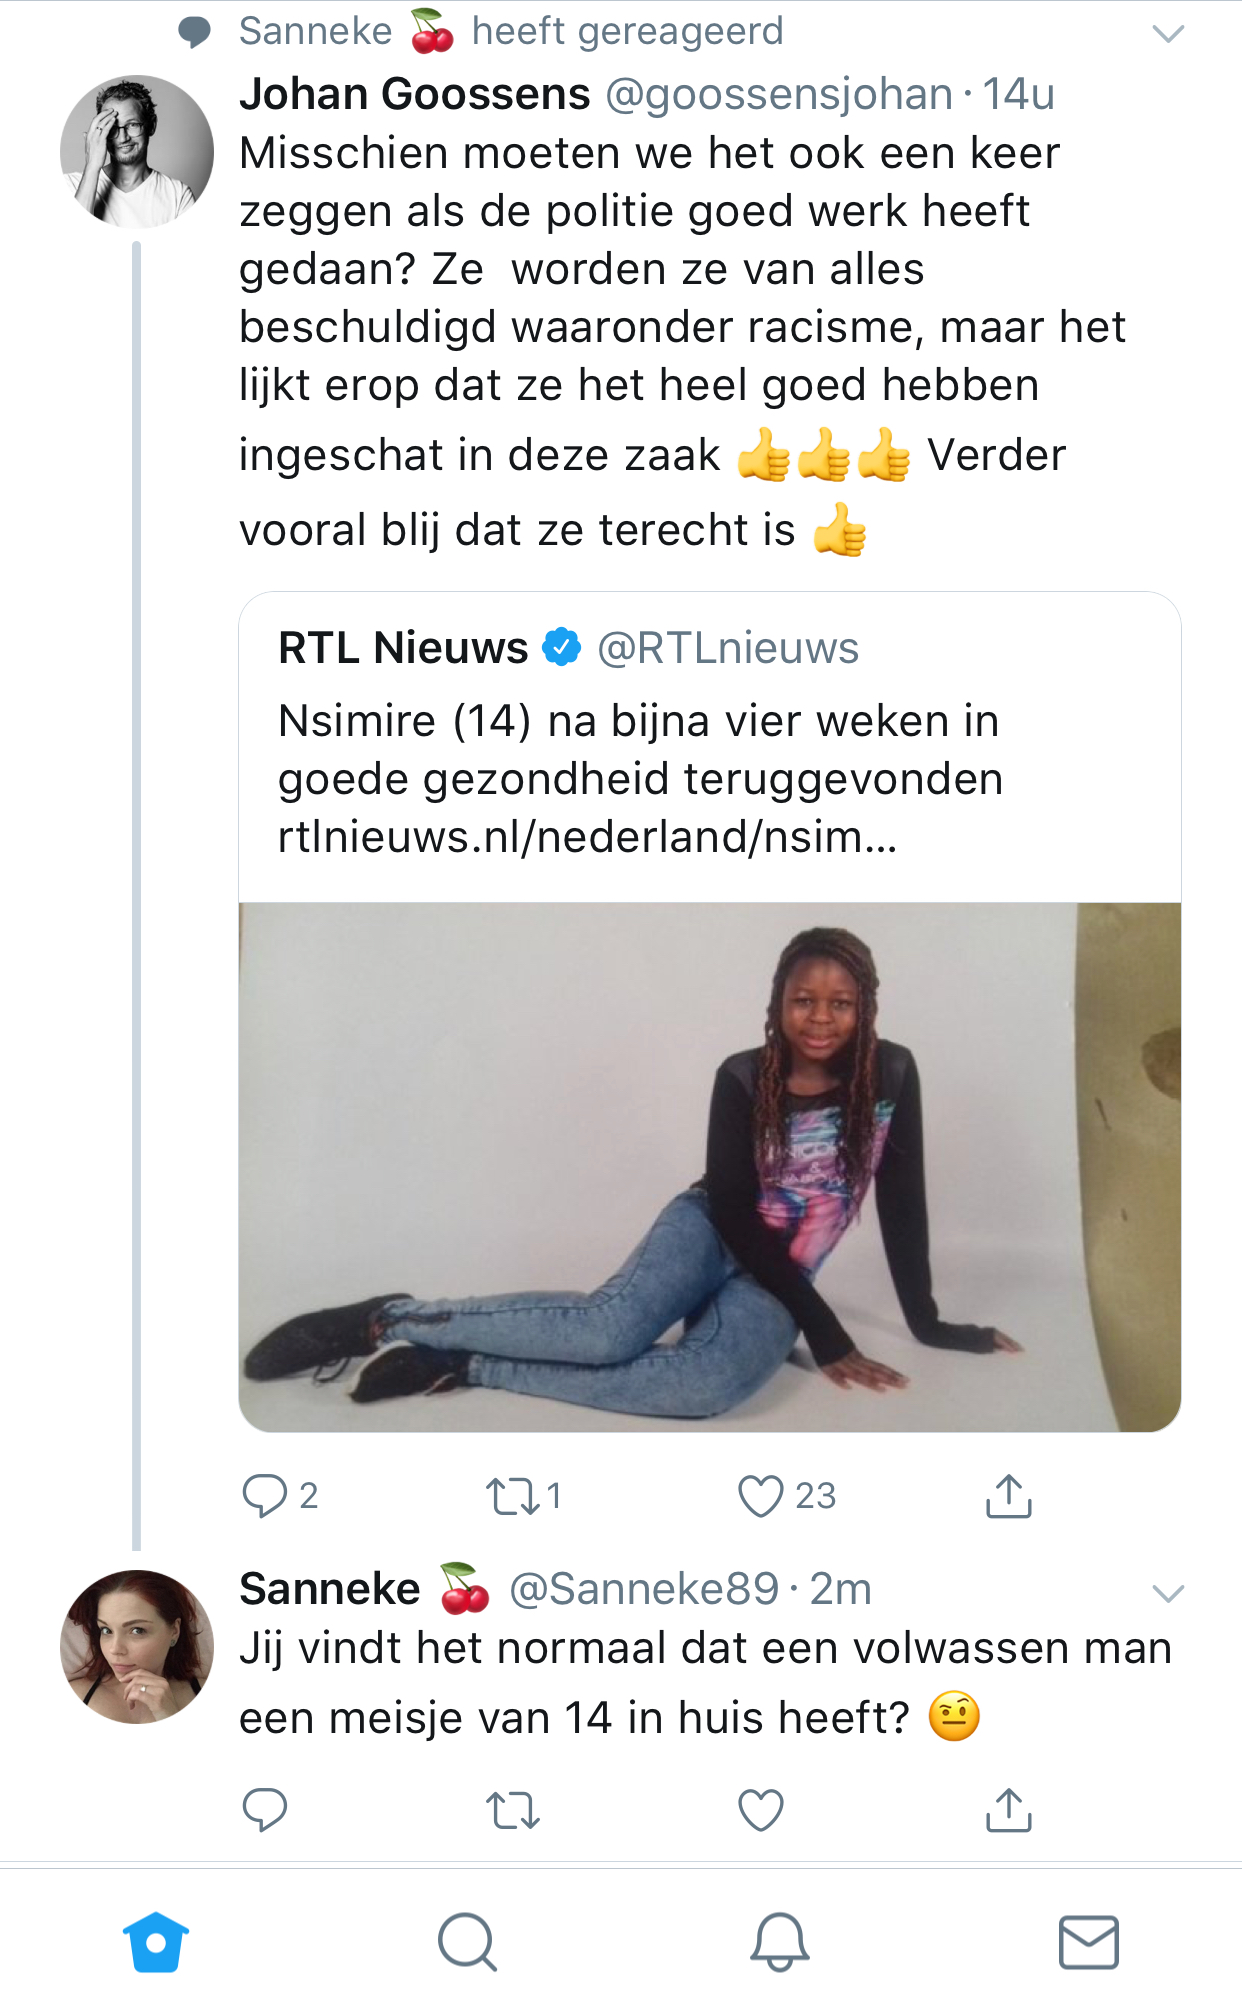Reply to Sanneke's tweet

click(x=265, y=1809)
